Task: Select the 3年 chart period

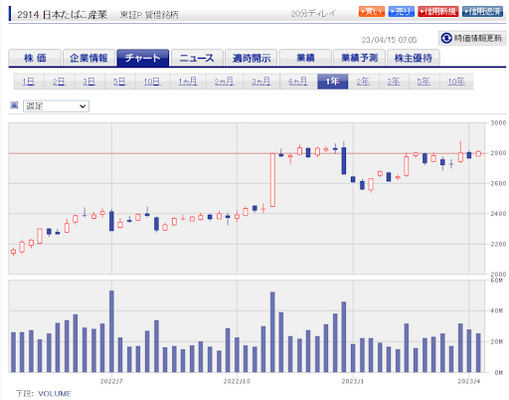Action: [394, 82]
